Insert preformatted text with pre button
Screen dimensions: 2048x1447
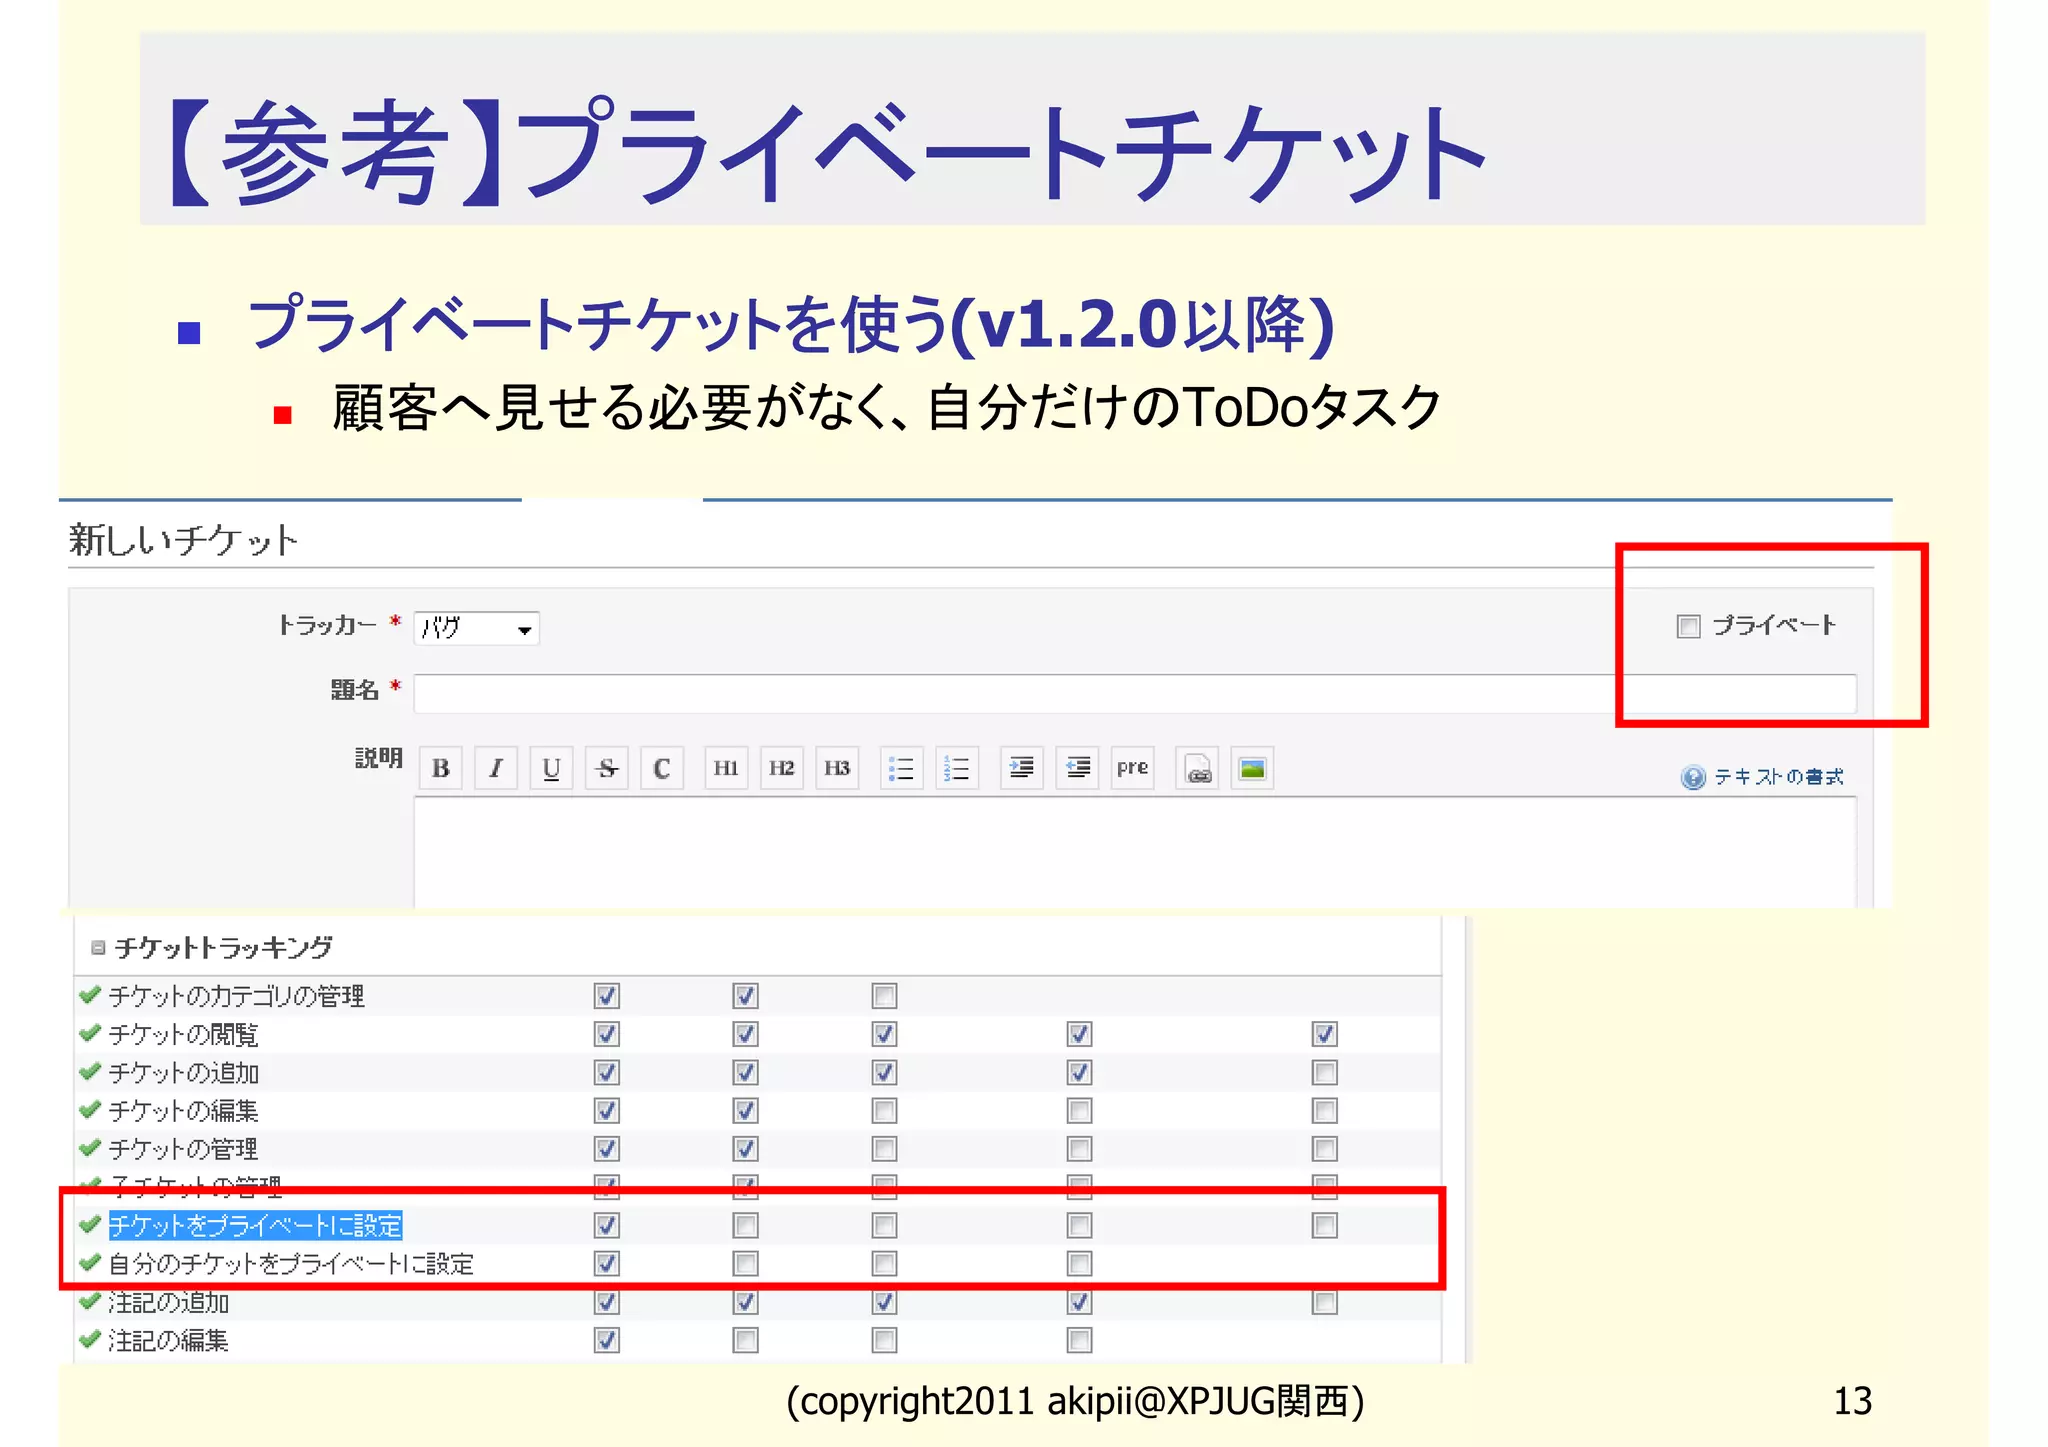click(1132, 768)
